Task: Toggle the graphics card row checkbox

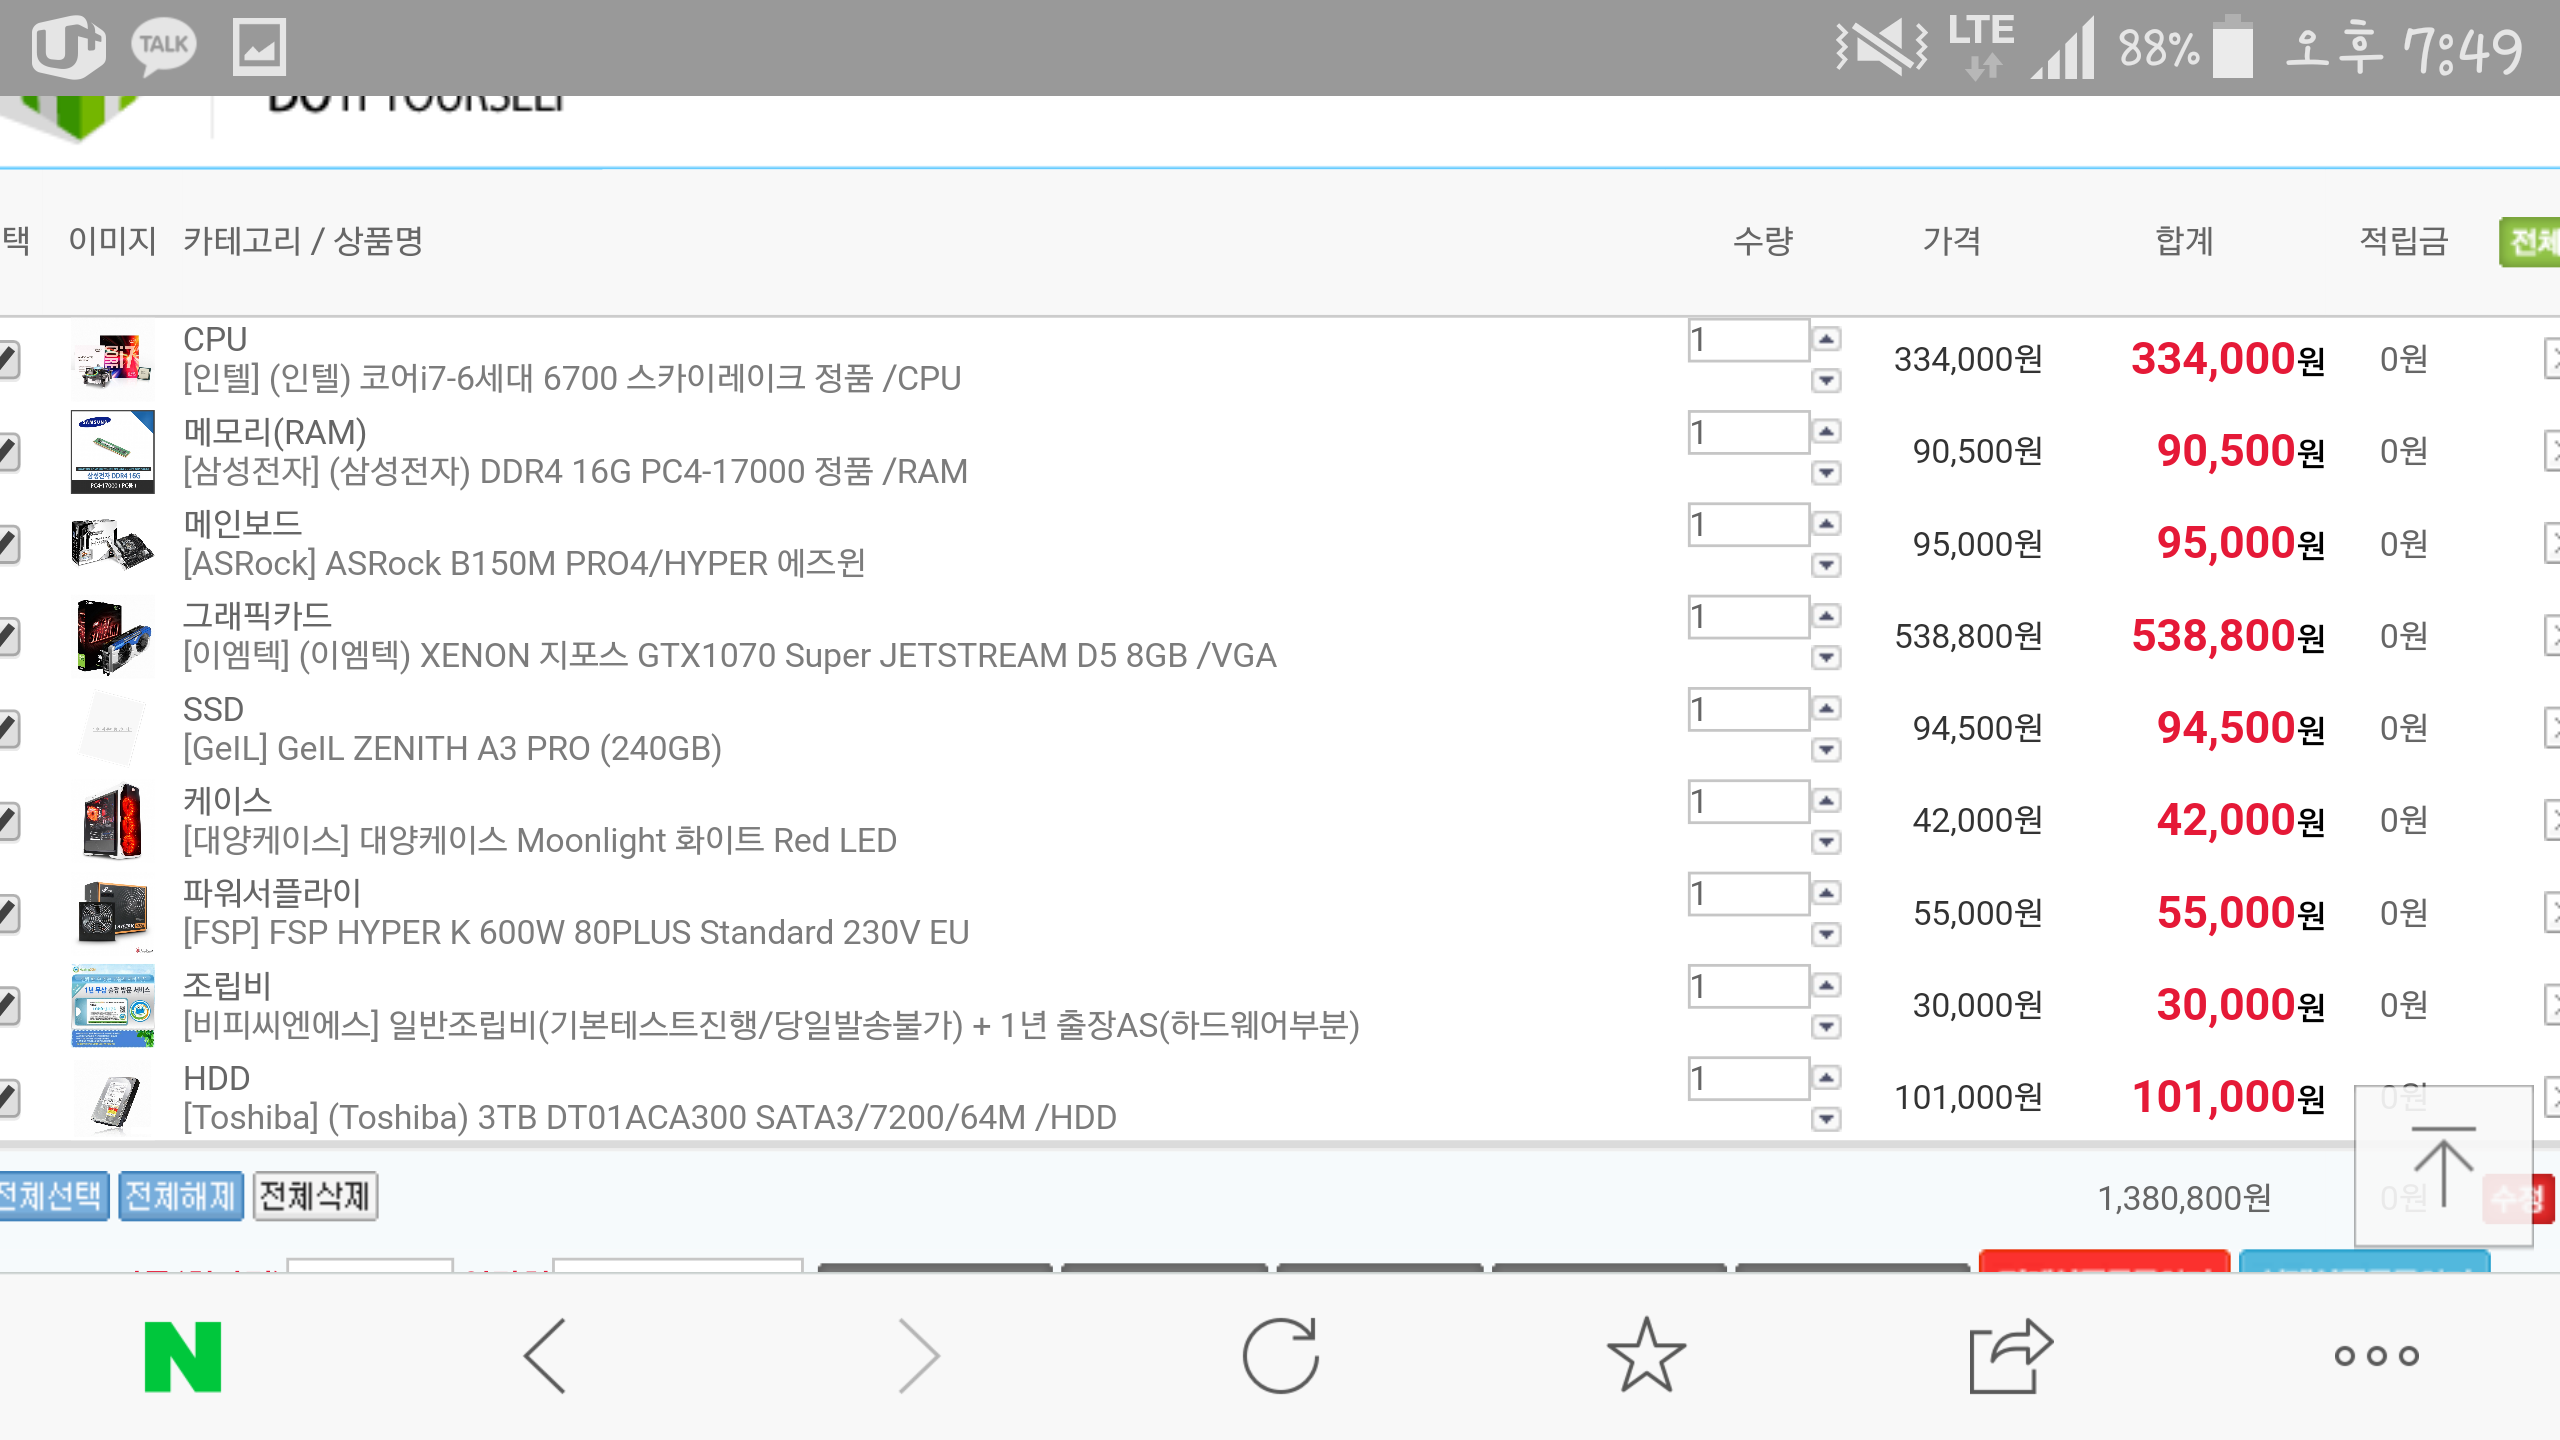Action: 8,636
